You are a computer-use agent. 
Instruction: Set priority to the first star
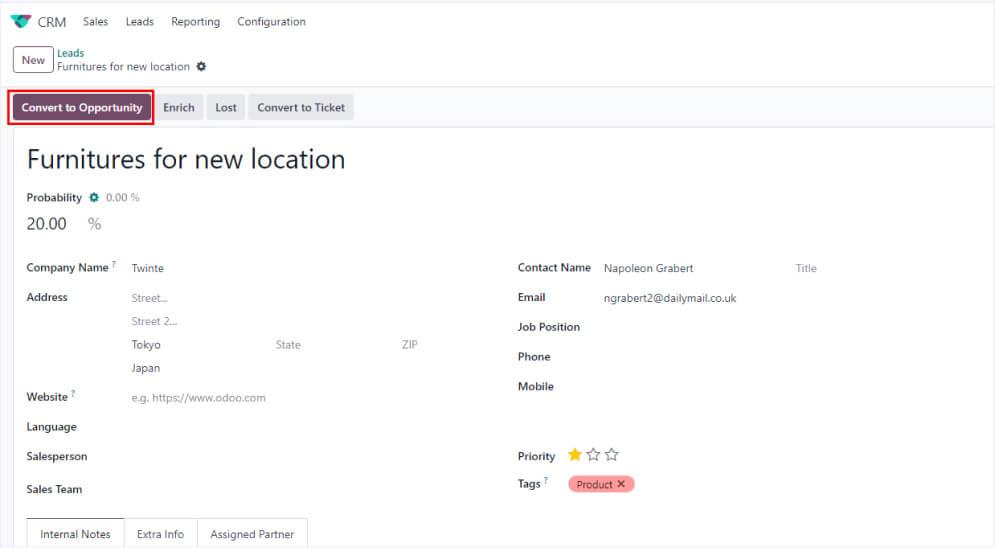(575, 455)
